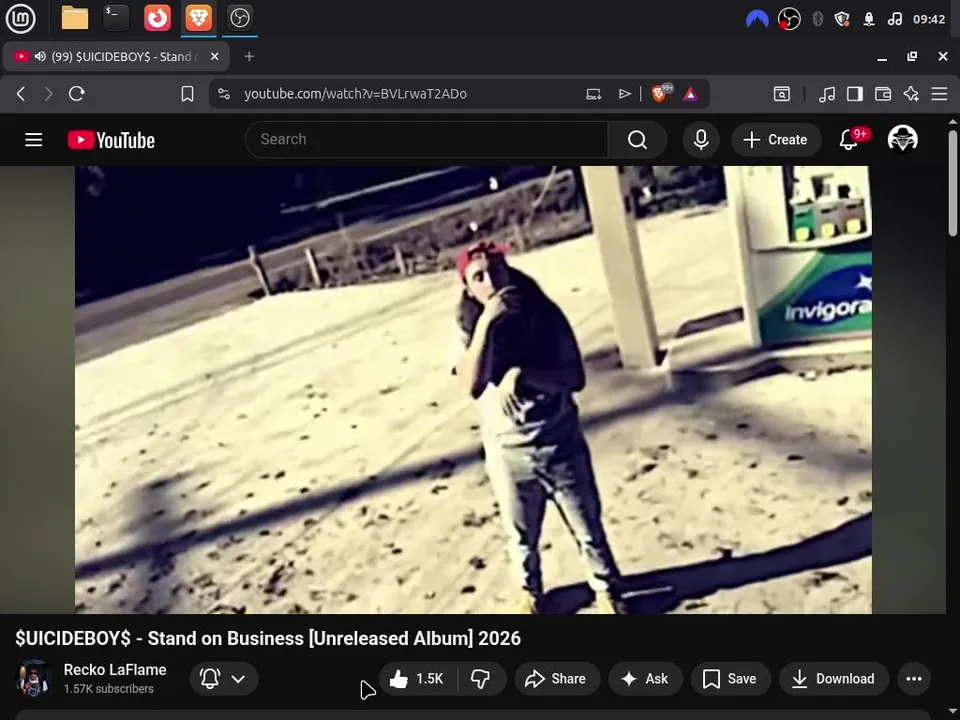
Task: Click the NordVPN tray icon
Action: (757, 20)
